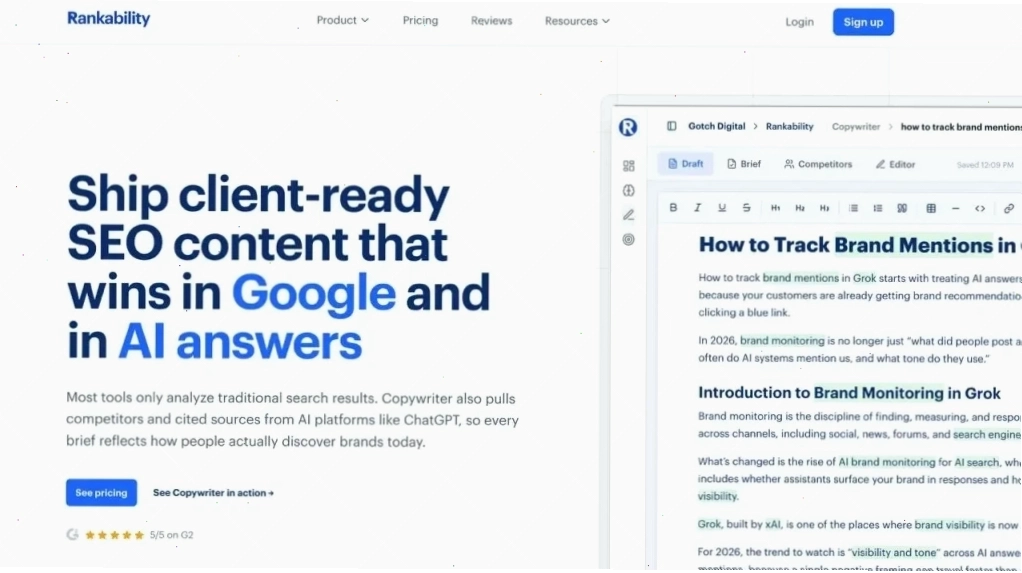Apply italic formatting in editor toolbar
Viewport: 1022px width, 573px height.
697,208
